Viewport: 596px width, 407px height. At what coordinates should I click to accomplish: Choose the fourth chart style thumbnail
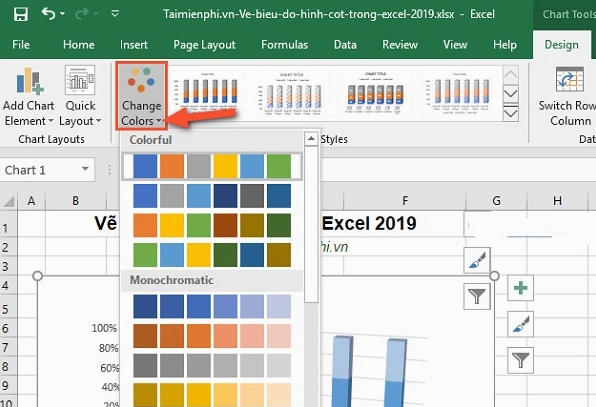pos(459,93)
